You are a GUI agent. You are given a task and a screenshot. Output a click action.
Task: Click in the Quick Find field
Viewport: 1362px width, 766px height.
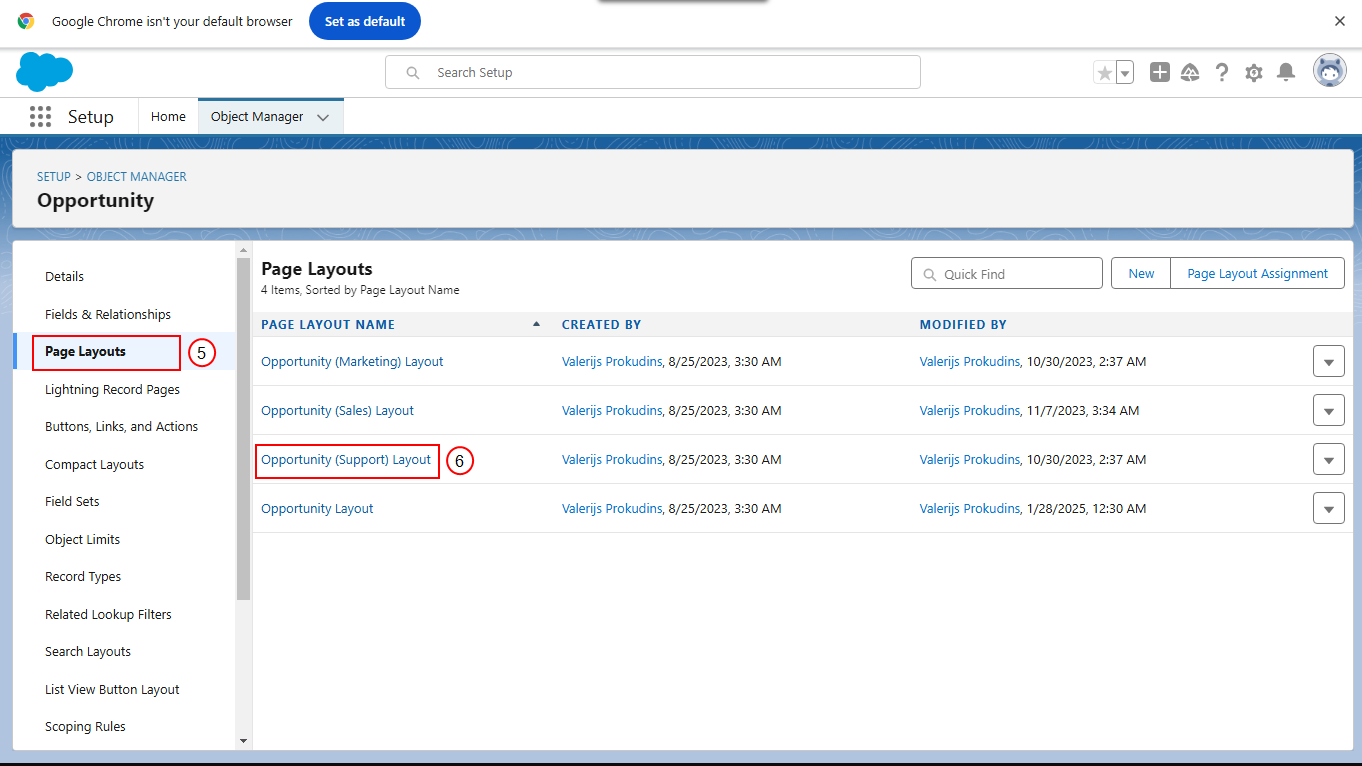1007,273
